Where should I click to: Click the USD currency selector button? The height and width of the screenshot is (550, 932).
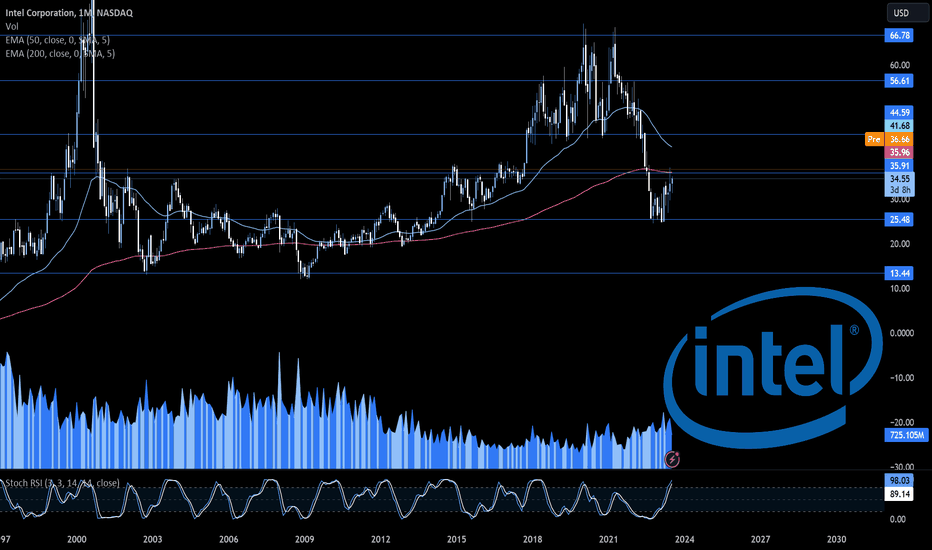click(907, 12)
